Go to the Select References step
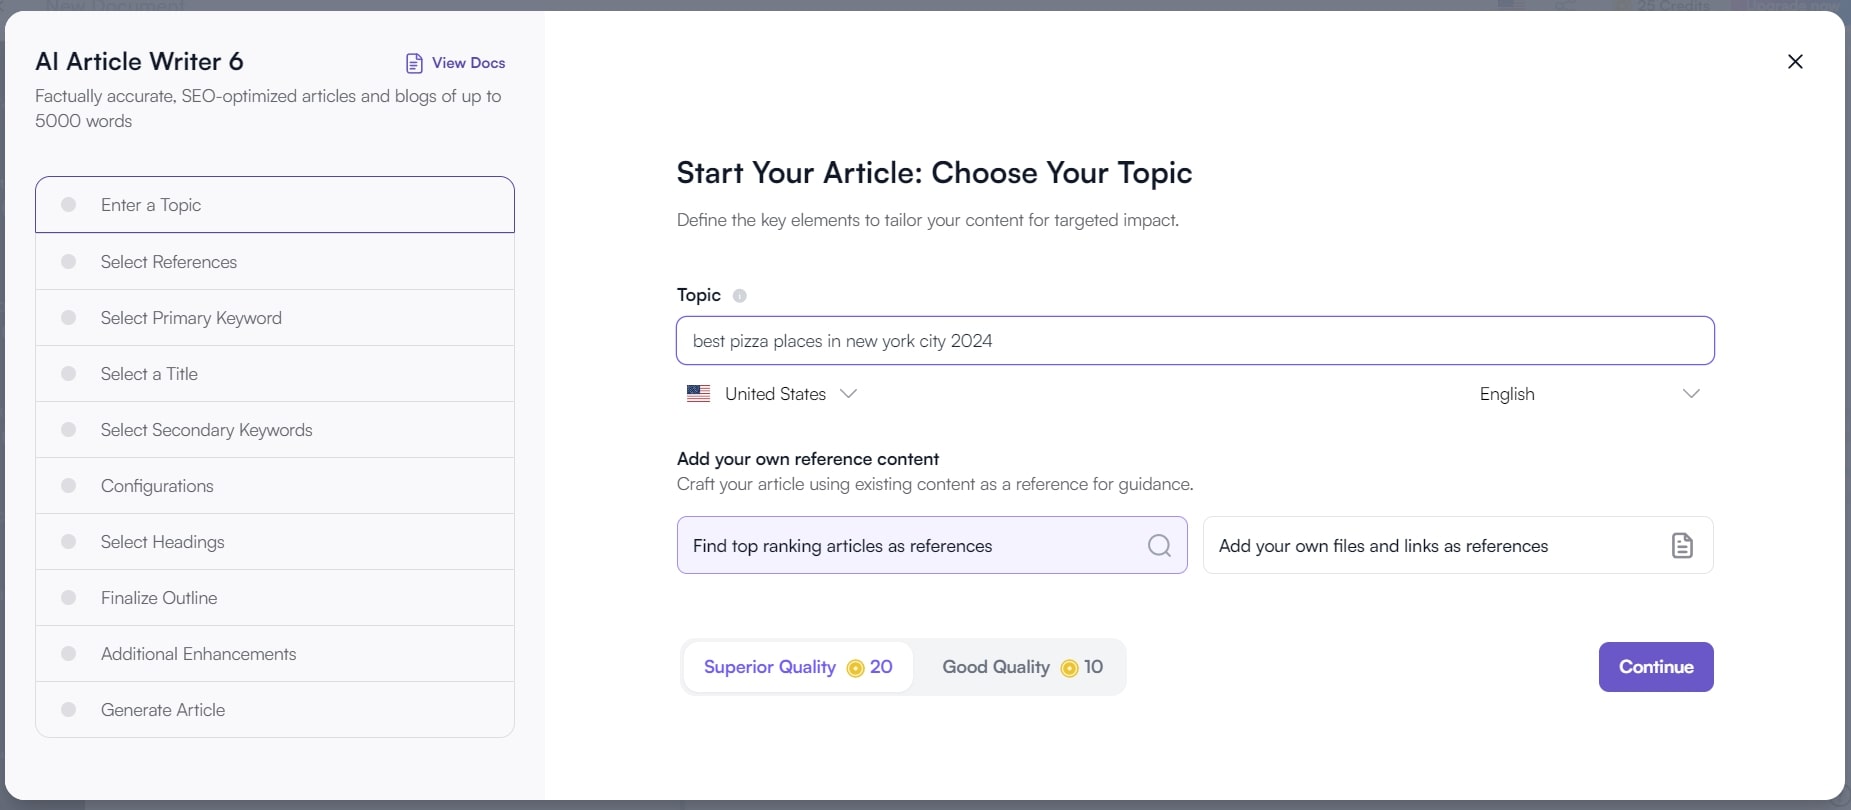The height and width of the screenshot is (810, 1851). click(x=275, y=262)
